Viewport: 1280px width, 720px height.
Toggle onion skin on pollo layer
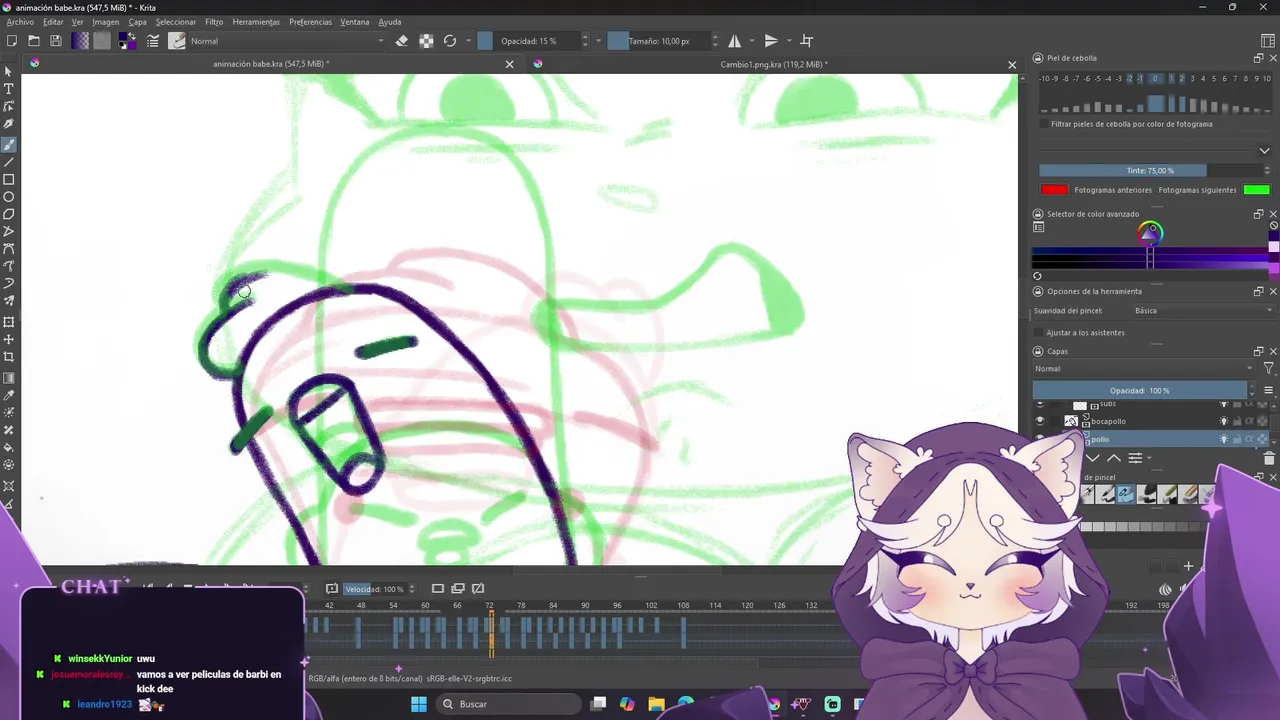coord(1223,439)
